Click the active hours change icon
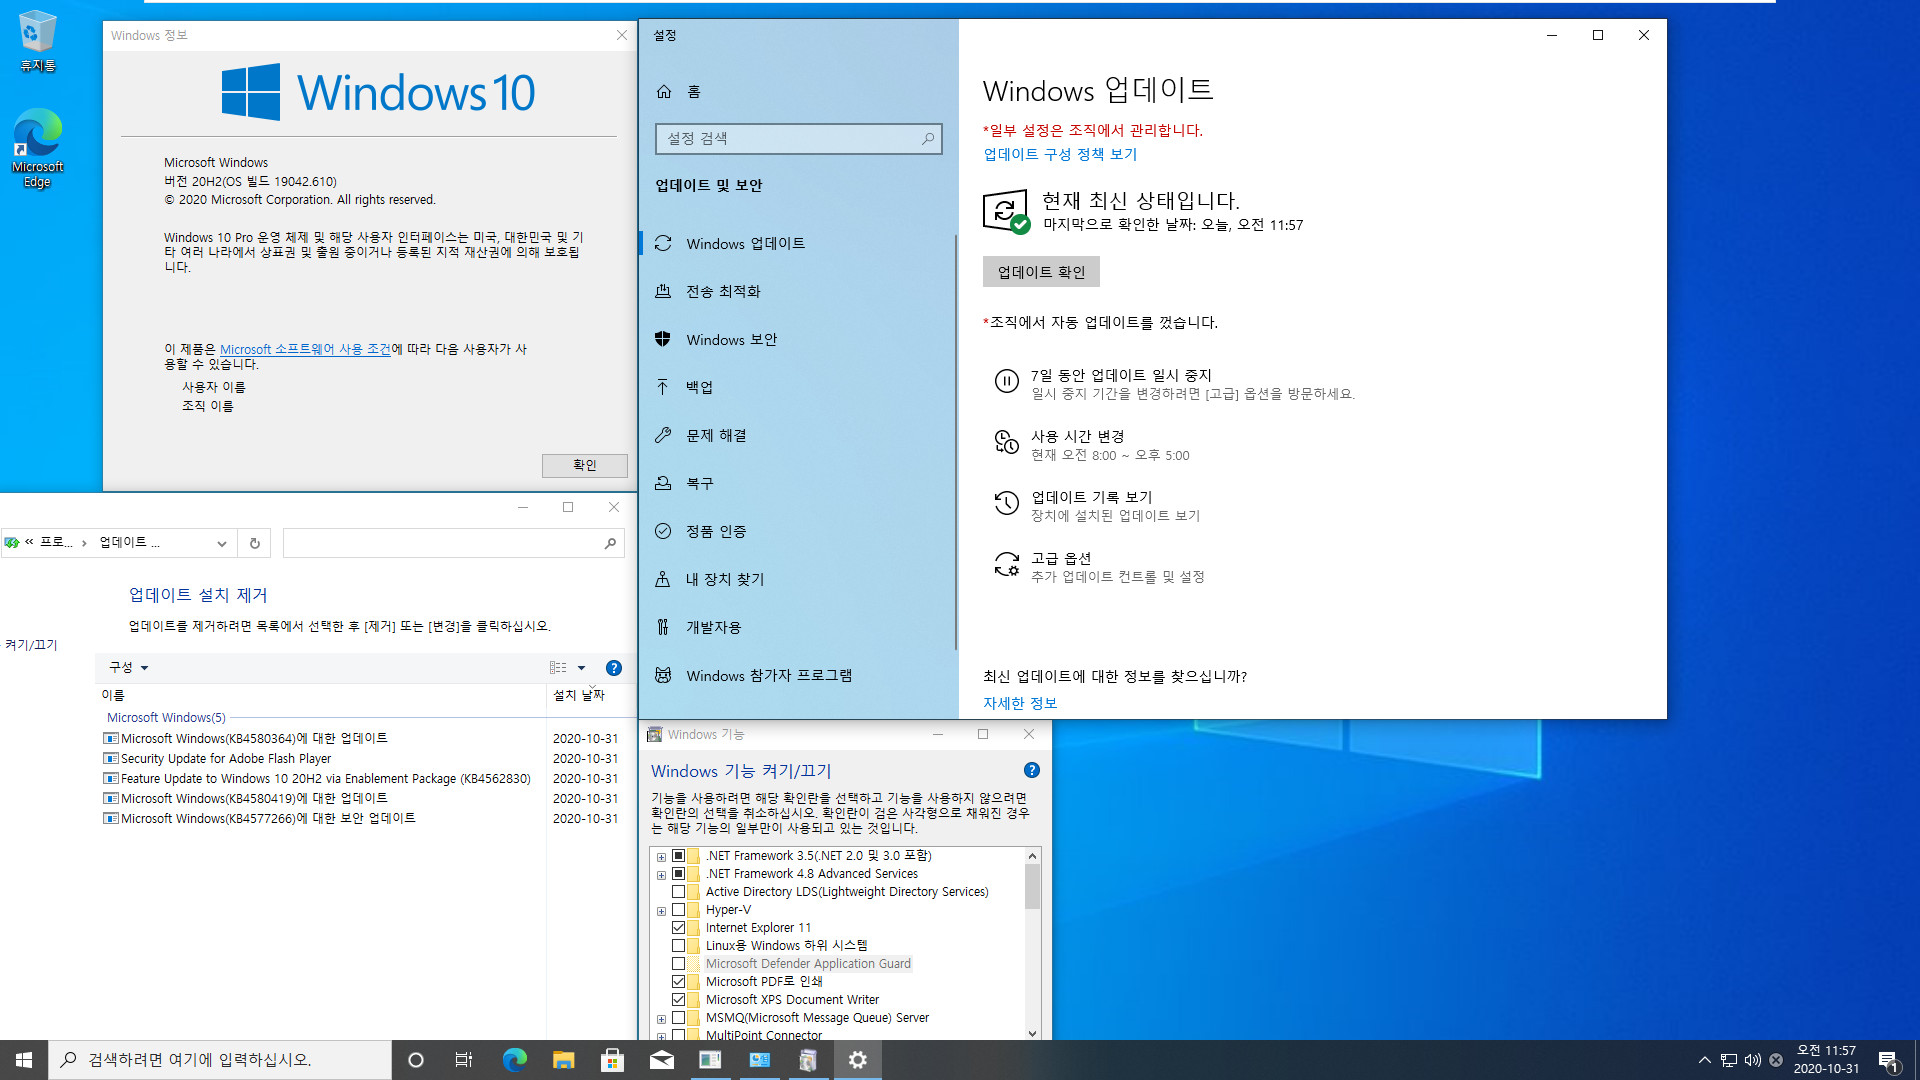The height and width of the screenshot is (1080, 1920). pyautogui.click(x=1006, y=442)
